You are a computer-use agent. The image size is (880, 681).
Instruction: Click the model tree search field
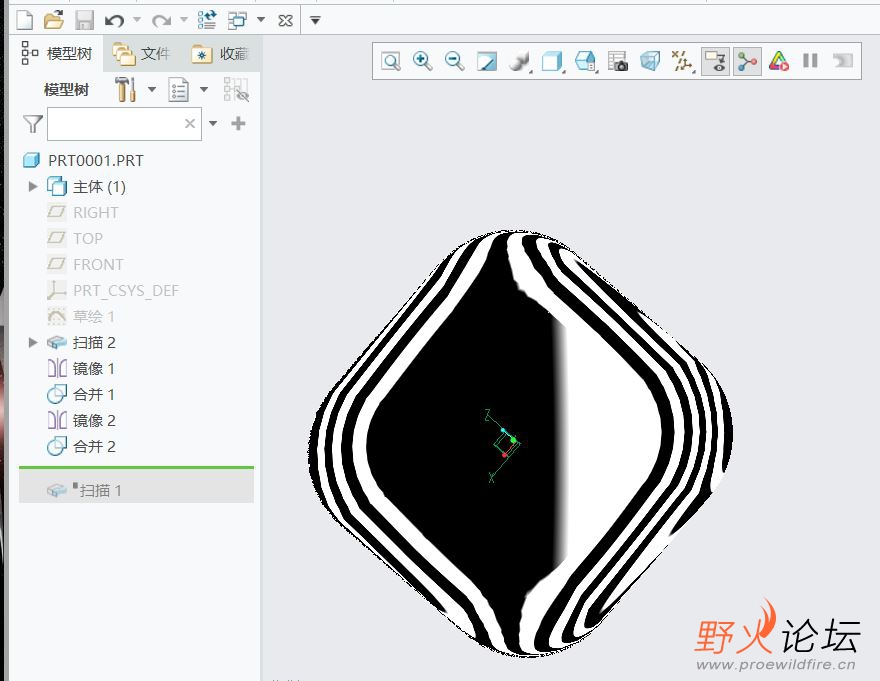coord(113,124)
